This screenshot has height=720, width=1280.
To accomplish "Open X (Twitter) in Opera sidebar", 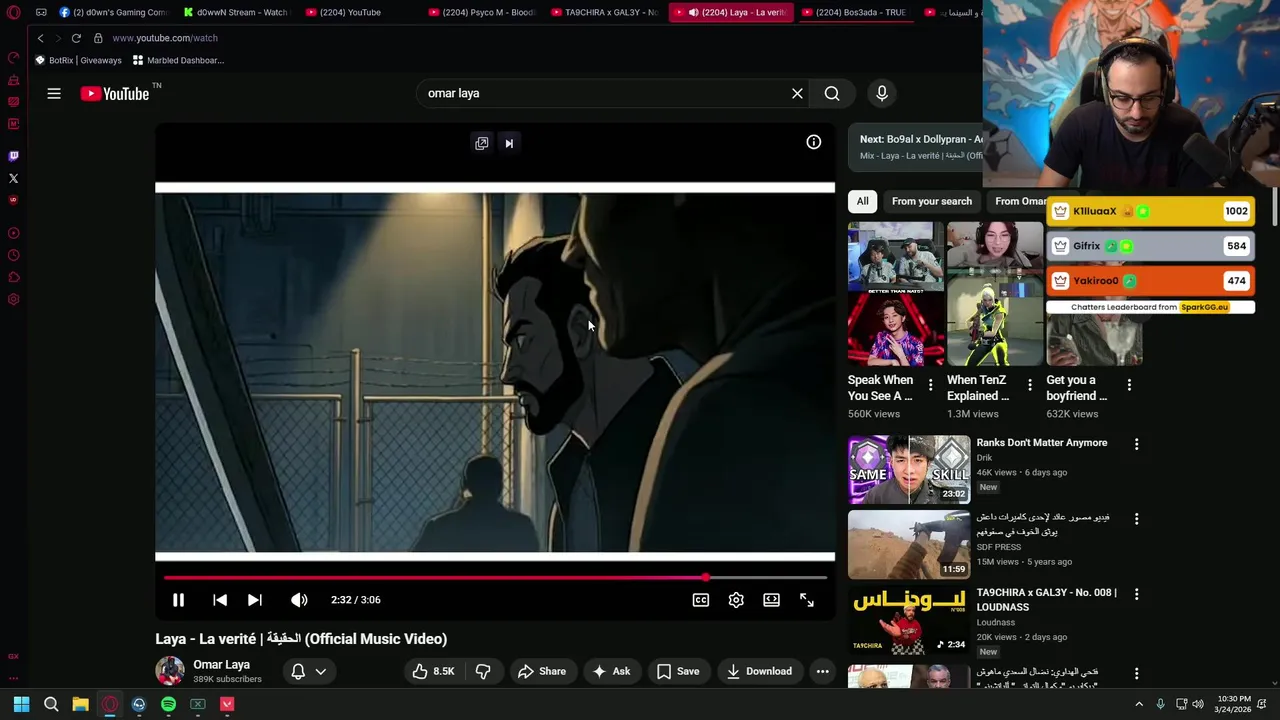I will [13, 178].
